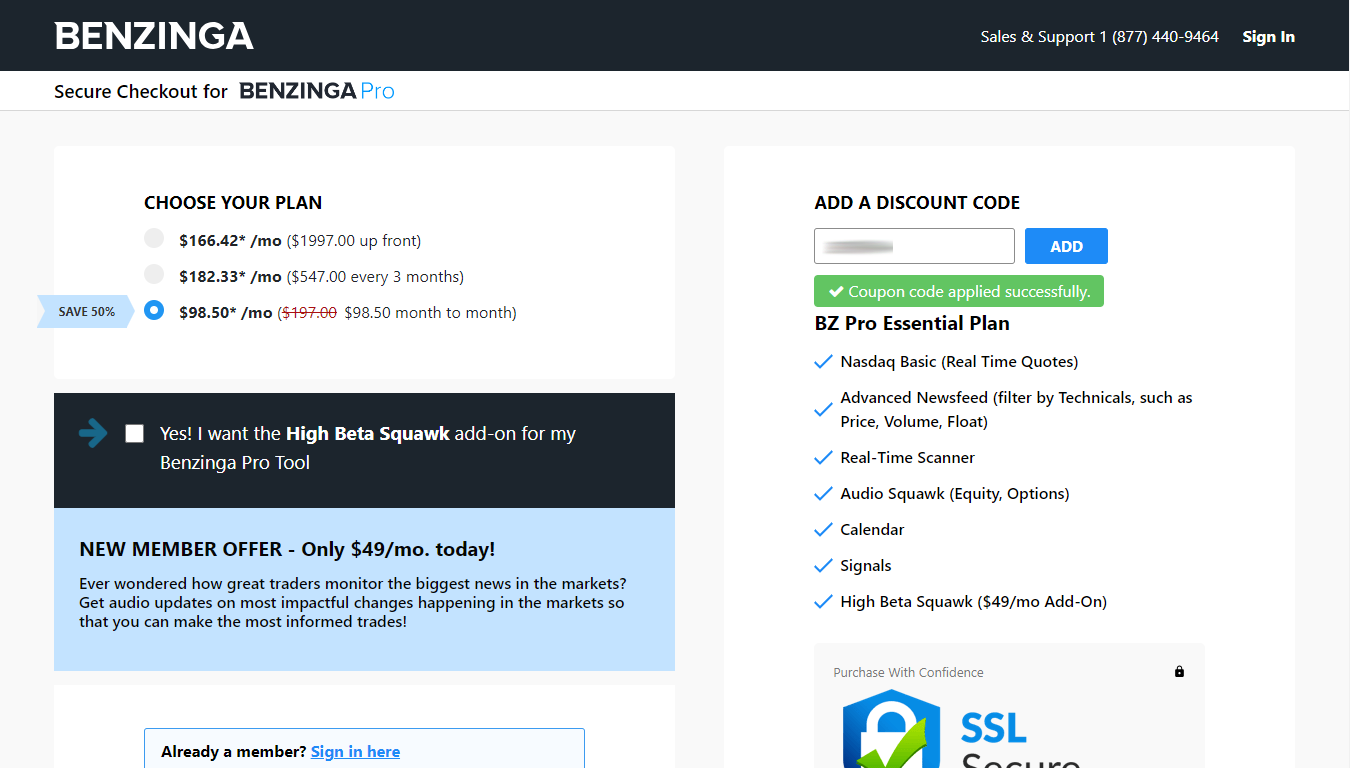1350x768 pixels.
Task: Click the ADD A DISCOUNT CODE heading
Action: tap(916, 202)
